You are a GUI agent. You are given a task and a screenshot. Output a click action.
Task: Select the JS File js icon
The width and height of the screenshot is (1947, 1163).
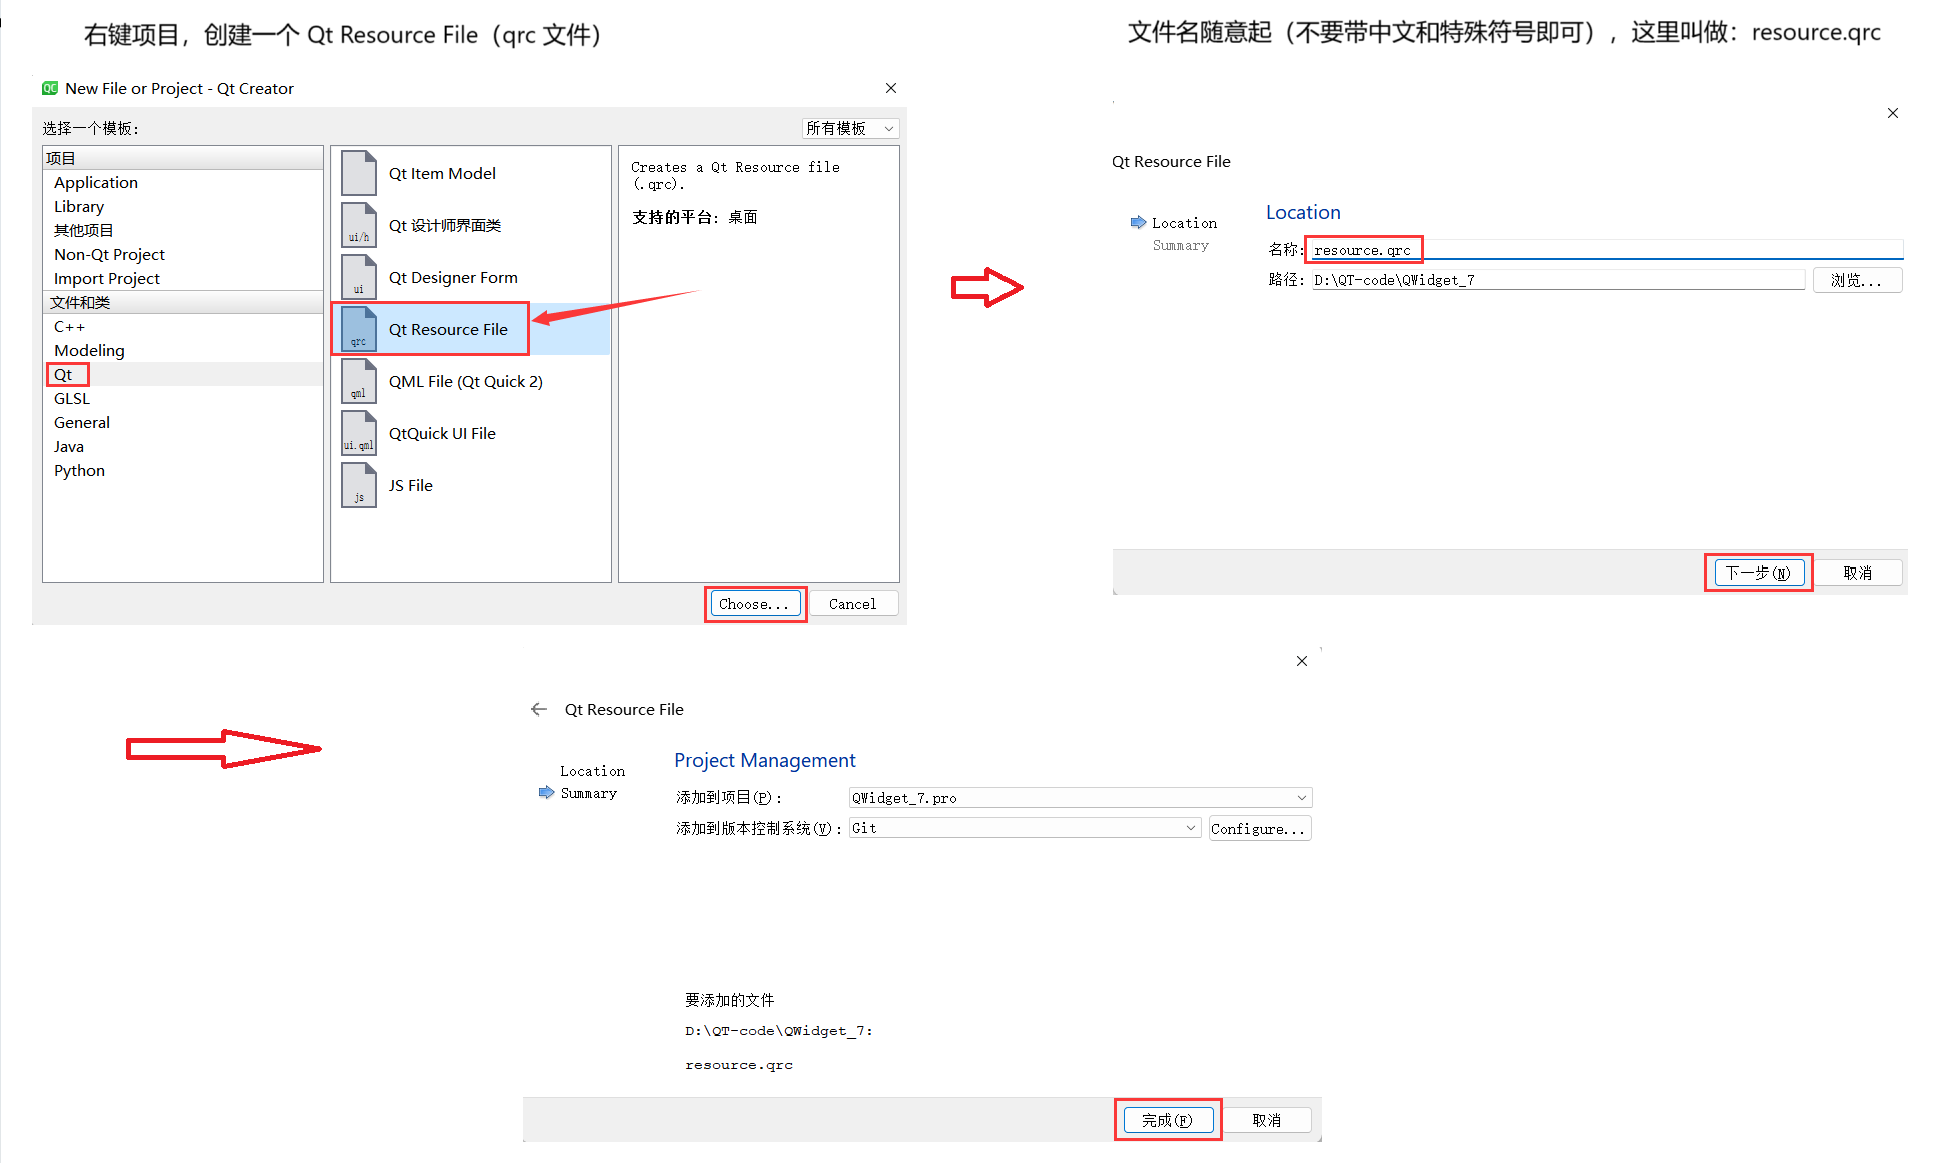tap(358, 485)
